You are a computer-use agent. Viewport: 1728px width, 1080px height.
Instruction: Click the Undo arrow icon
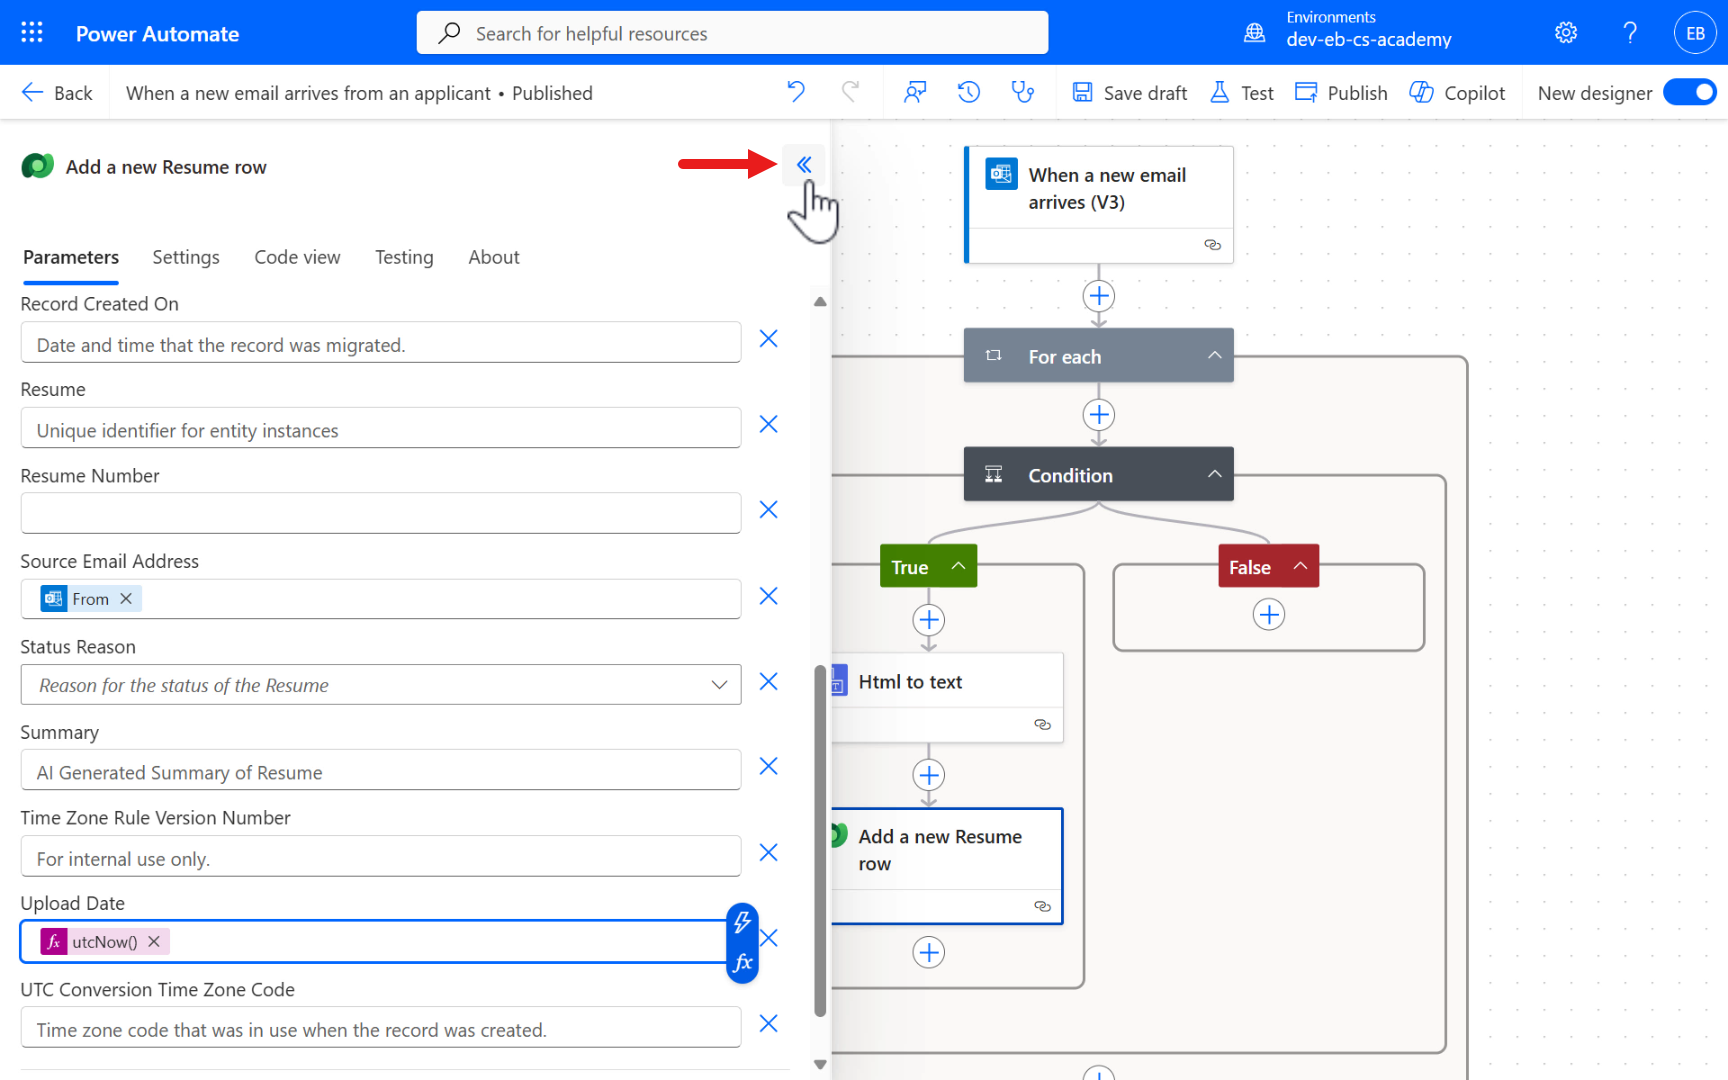point(796,92)
